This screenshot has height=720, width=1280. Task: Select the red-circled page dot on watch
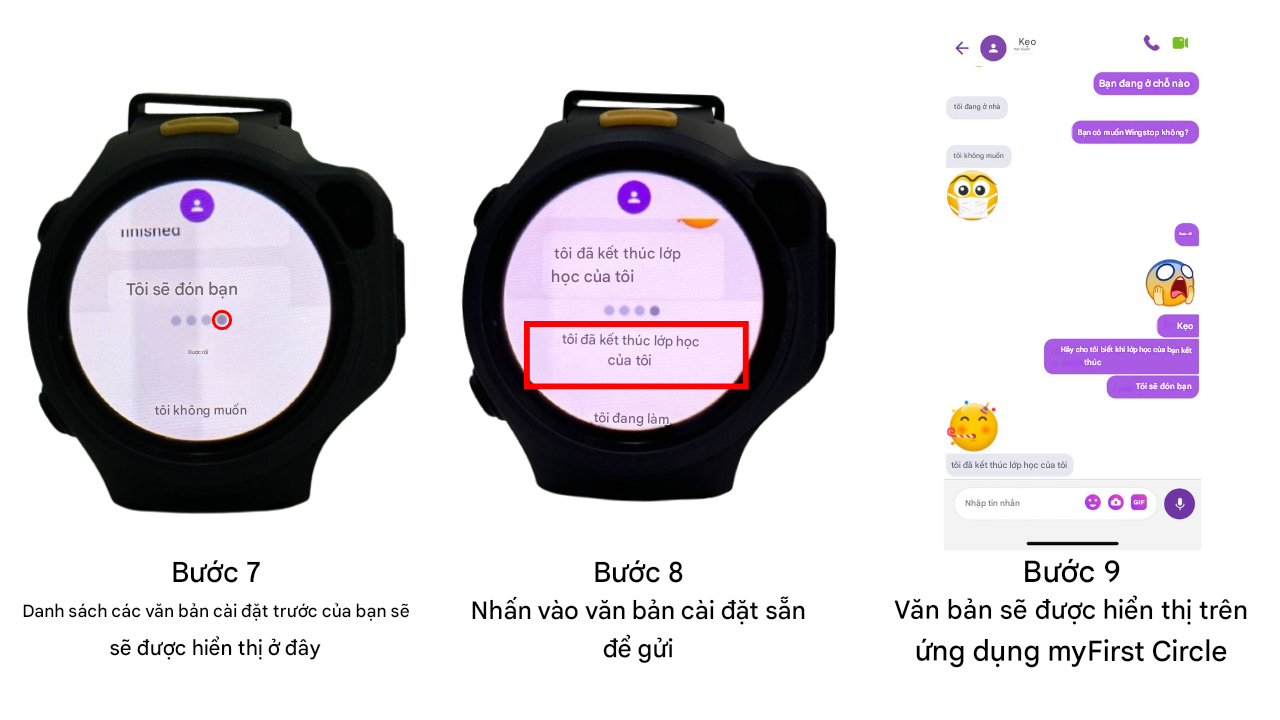222,320
